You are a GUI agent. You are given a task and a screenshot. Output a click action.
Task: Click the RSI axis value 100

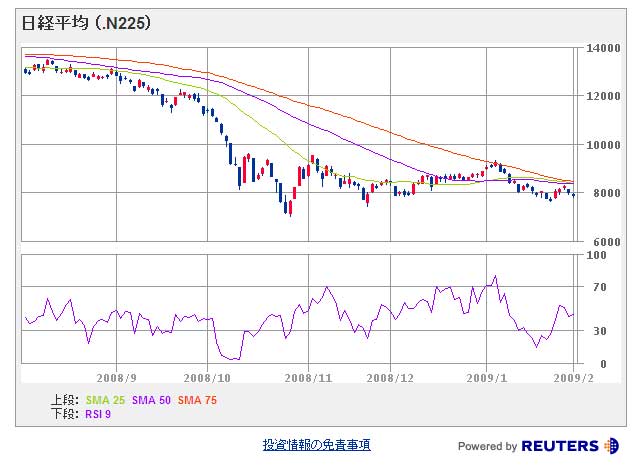[x=596, y=255]
